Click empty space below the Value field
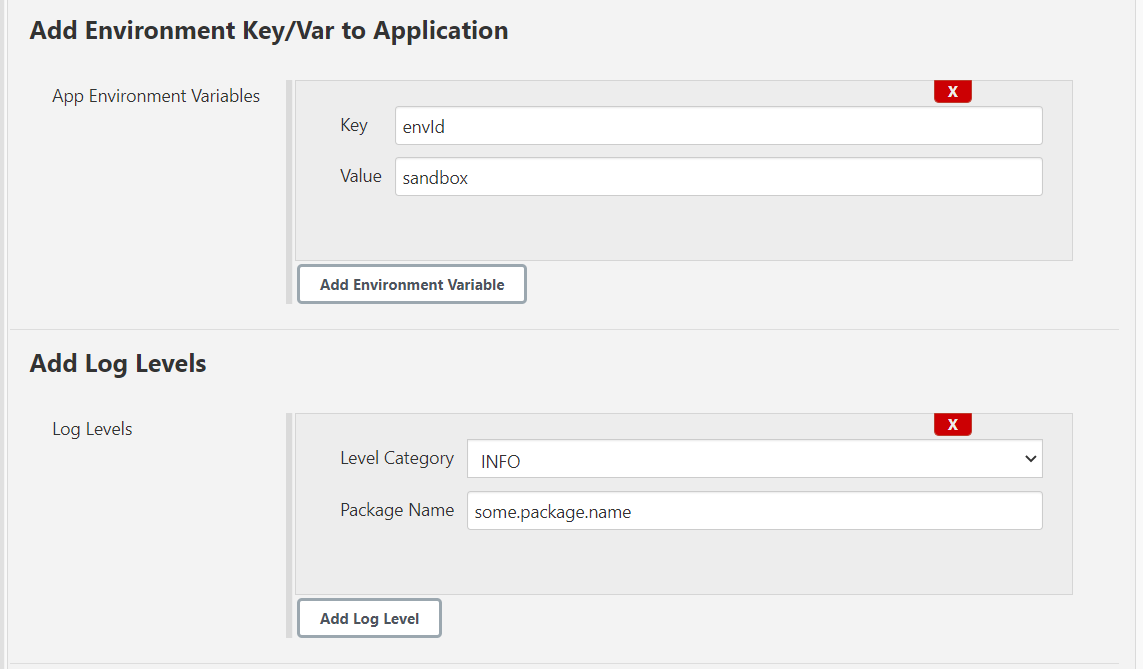This screenshot has width=1143, height=669. (x=682, y=228)
